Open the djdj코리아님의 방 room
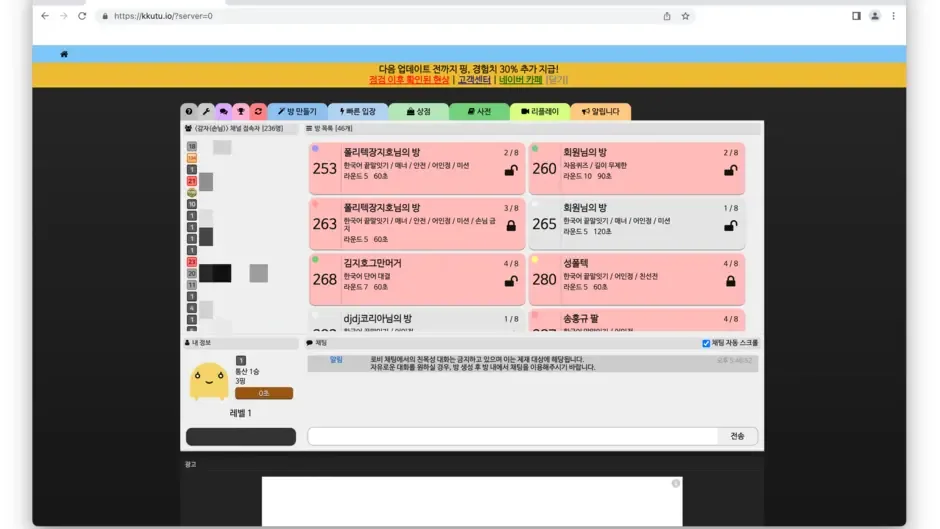 click(417, 321)
